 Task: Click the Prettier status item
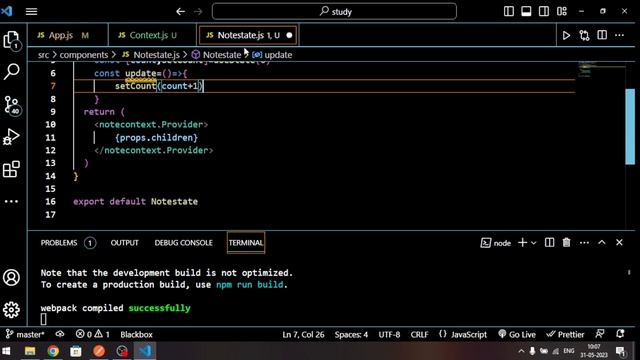pyautogui.click(x=565, y=334)
